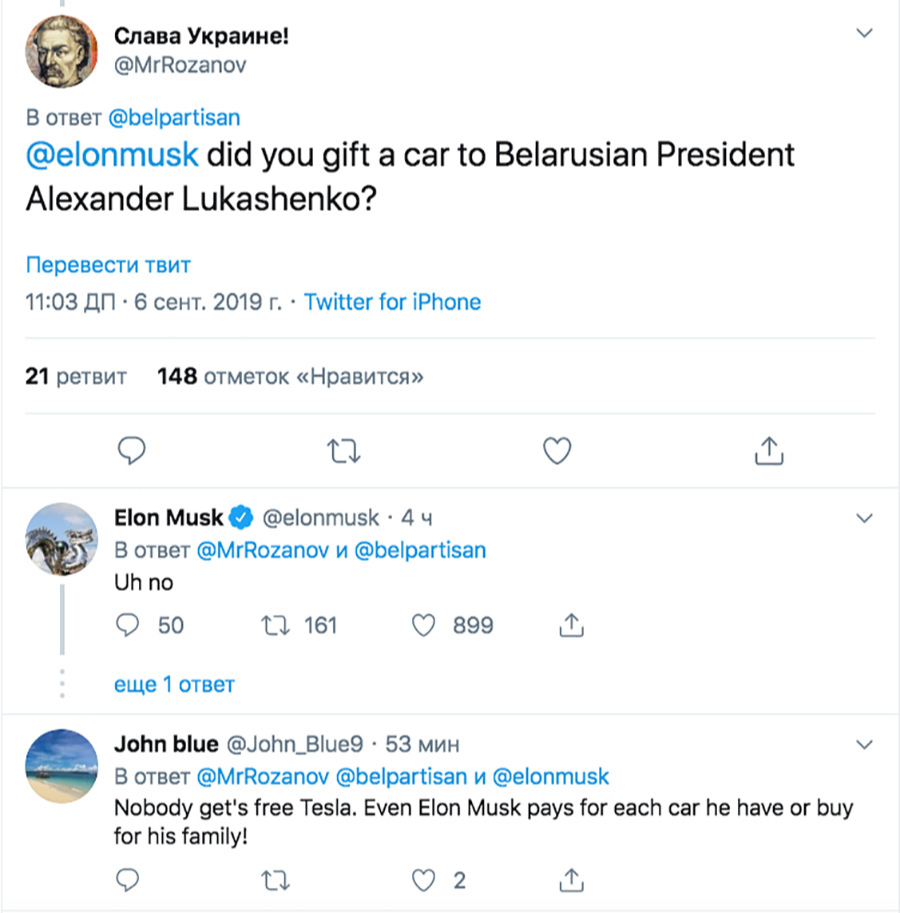This screenshot has width=900, height=913.
Task: Open Elon Musk's profile avatar
Action: point(62,539)
